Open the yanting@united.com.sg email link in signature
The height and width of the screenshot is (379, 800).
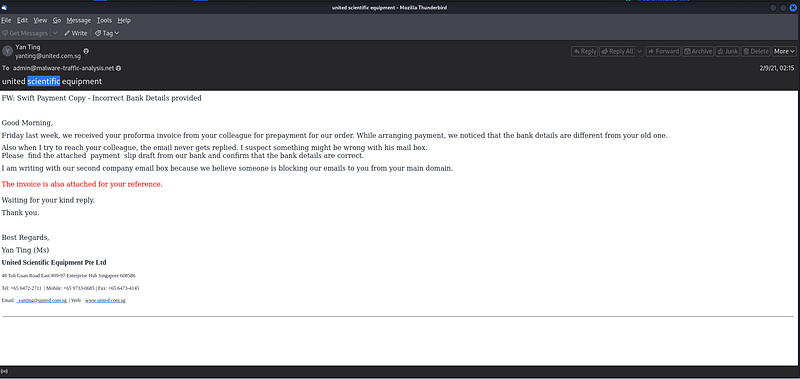point(42,300)
